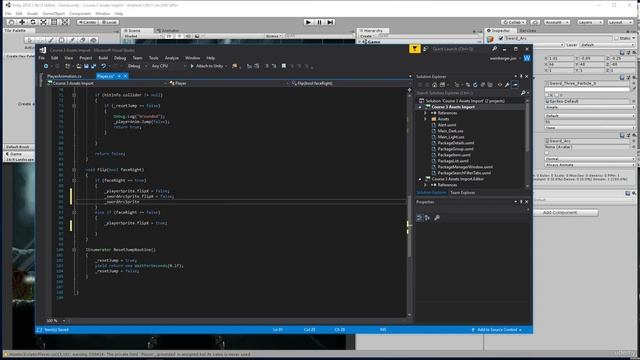Toggle Unity Local rotation button
Viewport: 640px width, 360px height.
click(109, 22)
